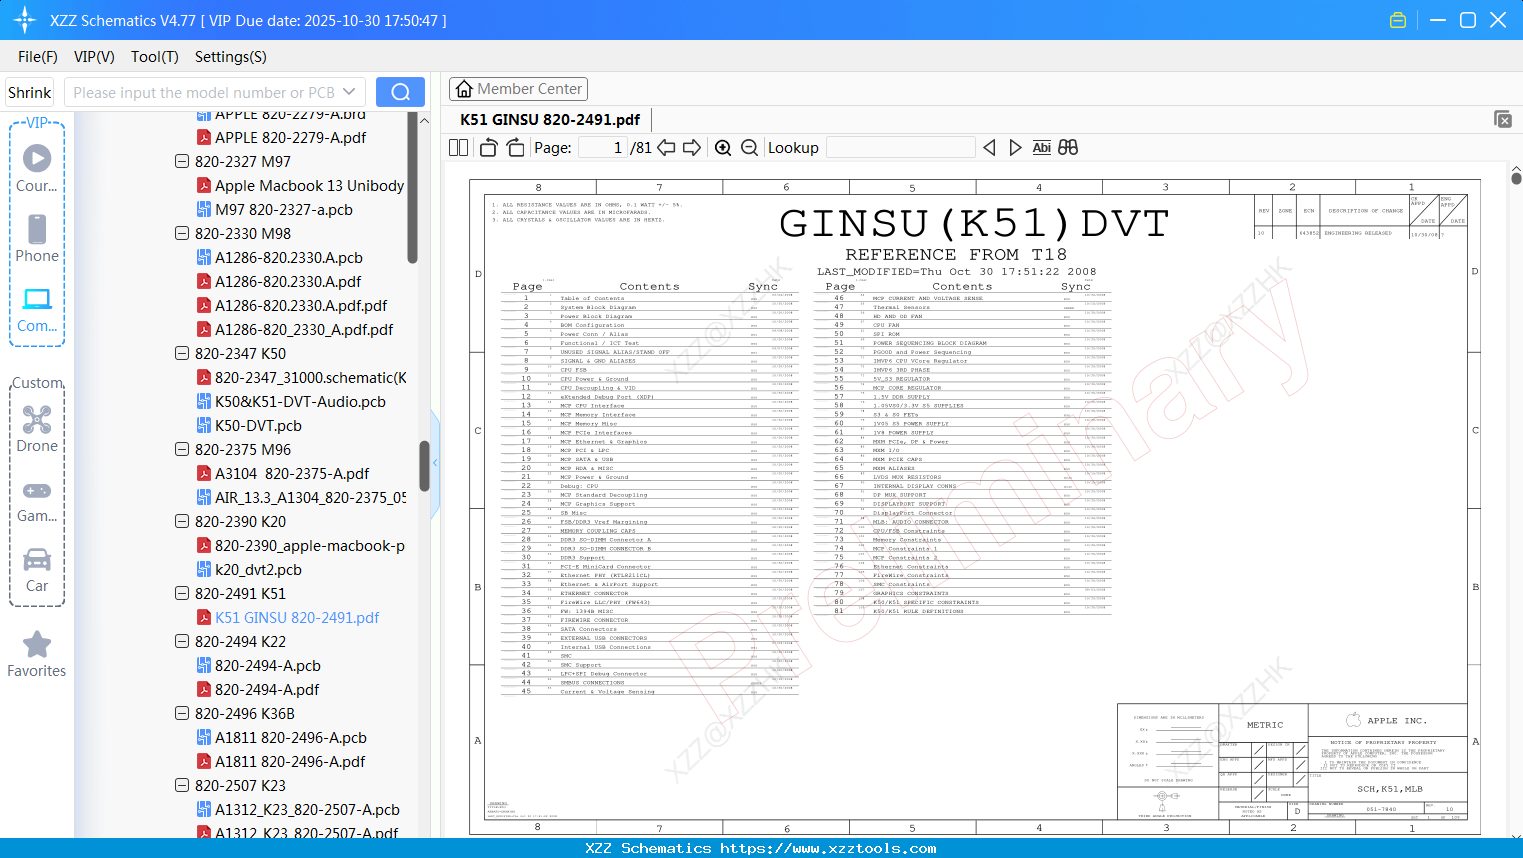1523x858 pixels.
Task: Find the next lookup match
Action: tap(1015, 148)
